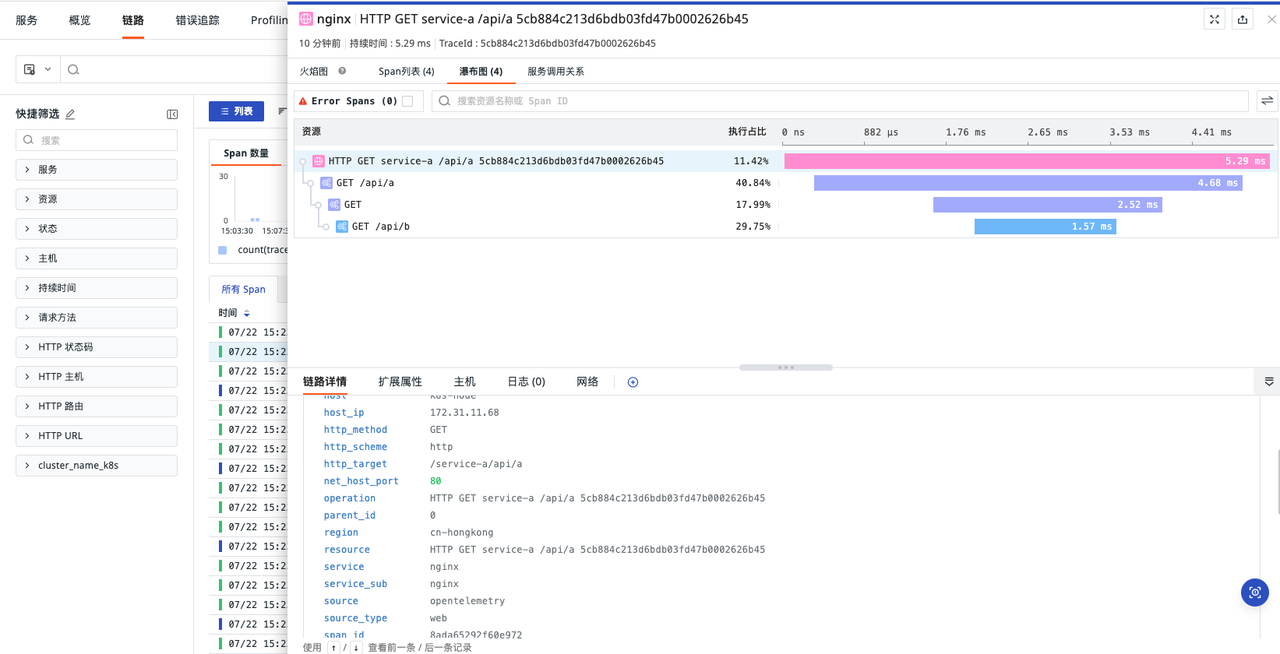Screen dimensions: 1280x654
Task: Click the plus icon to add a tab
Action: click(633, 382)
